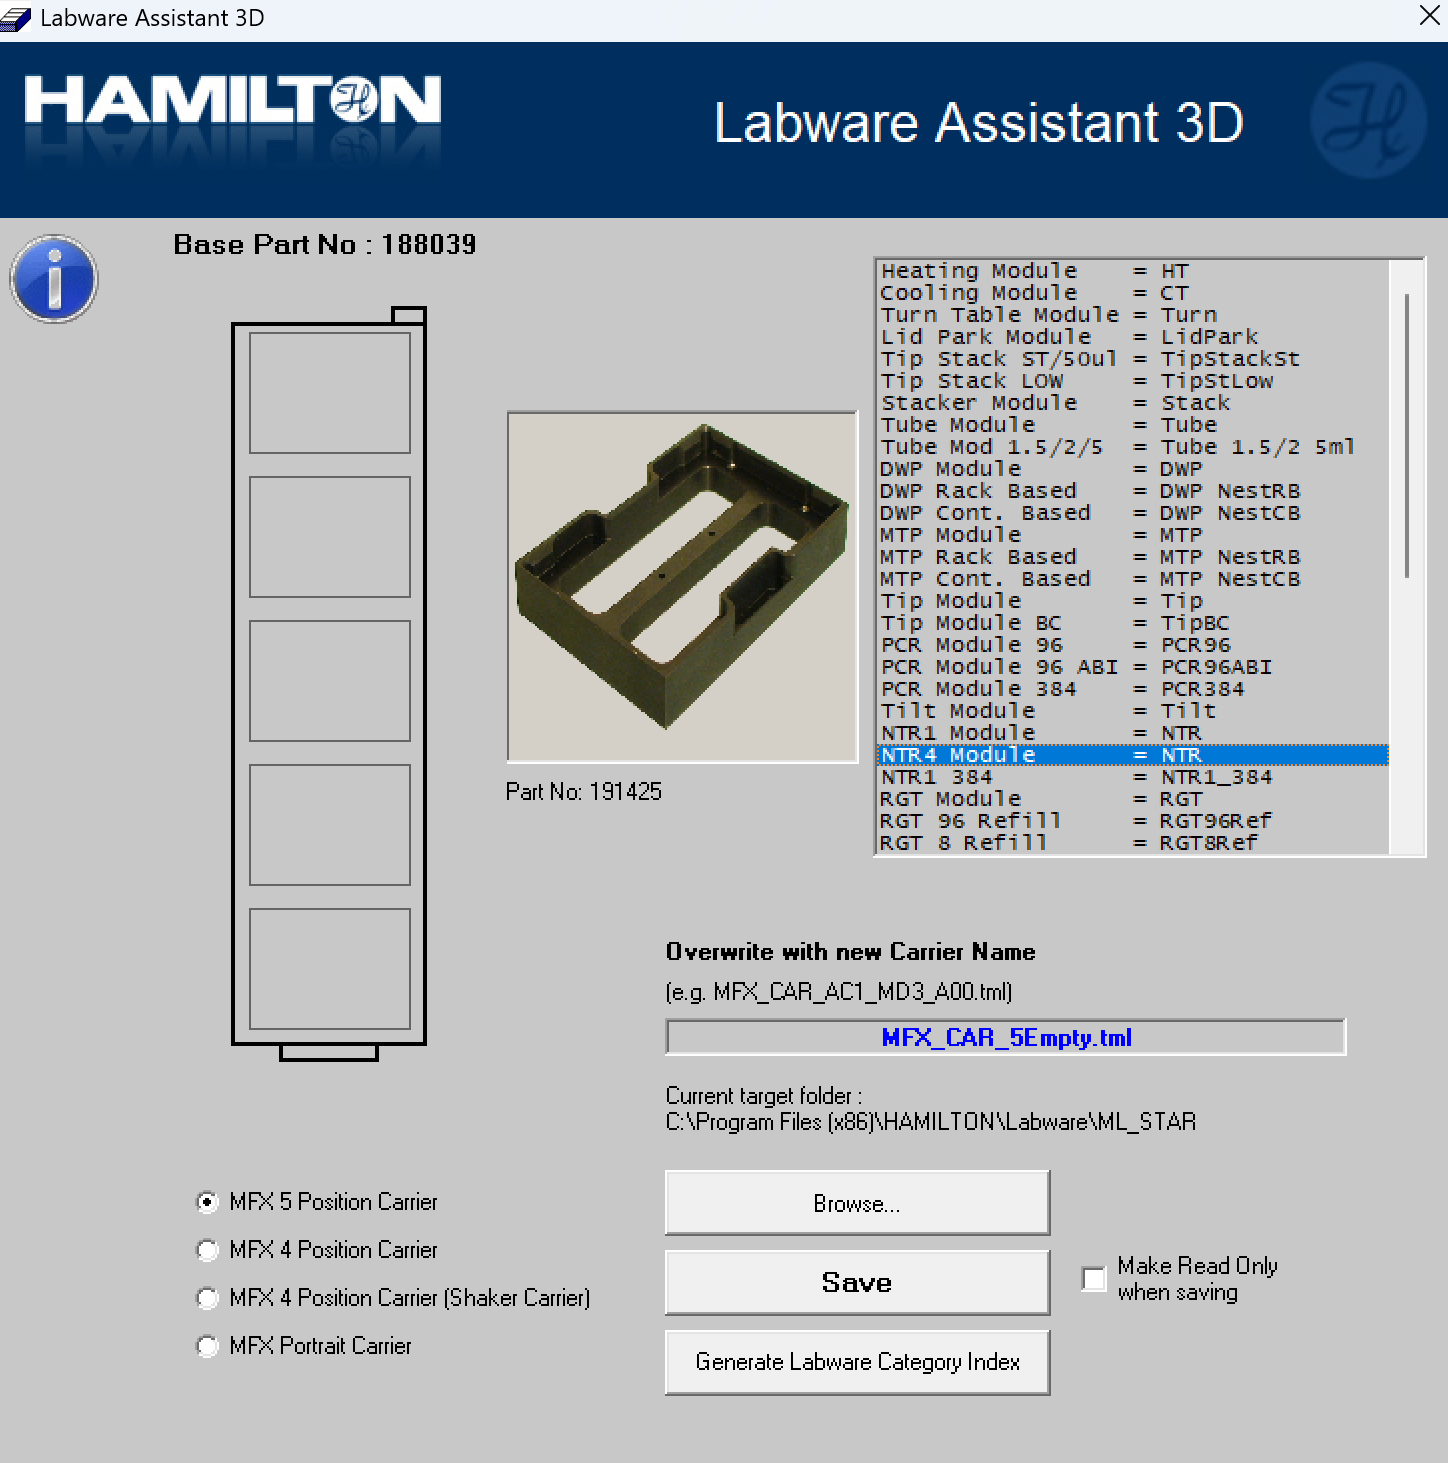
Task: Select 'Tilt Module = Tilt' row
Action: point(1133,711)
